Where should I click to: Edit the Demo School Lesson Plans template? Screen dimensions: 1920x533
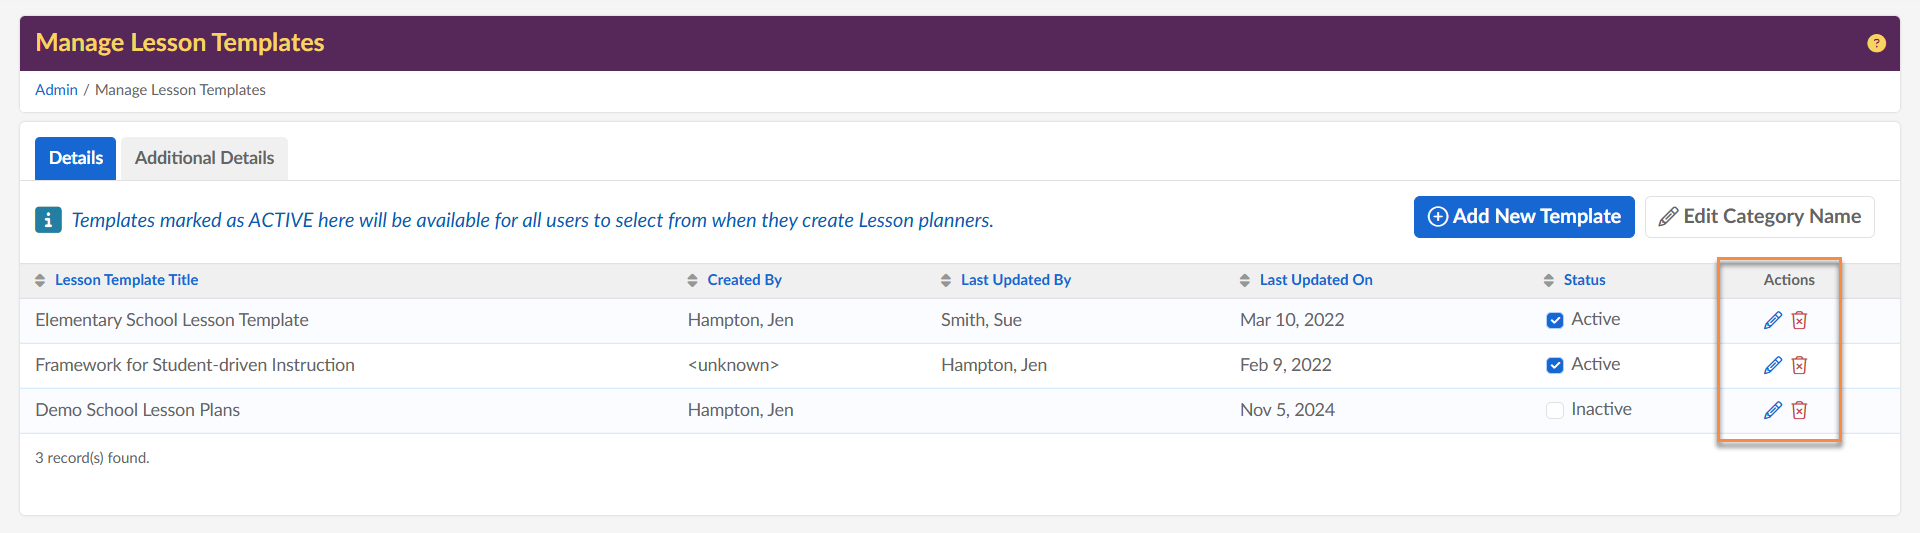1772,410
